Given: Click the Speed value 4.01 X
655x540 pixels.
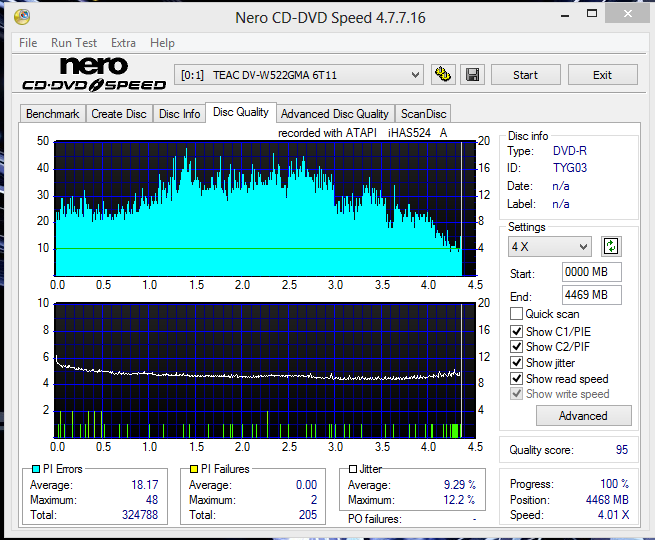Looking at the screenshot, I should click(x=613, y=515).
